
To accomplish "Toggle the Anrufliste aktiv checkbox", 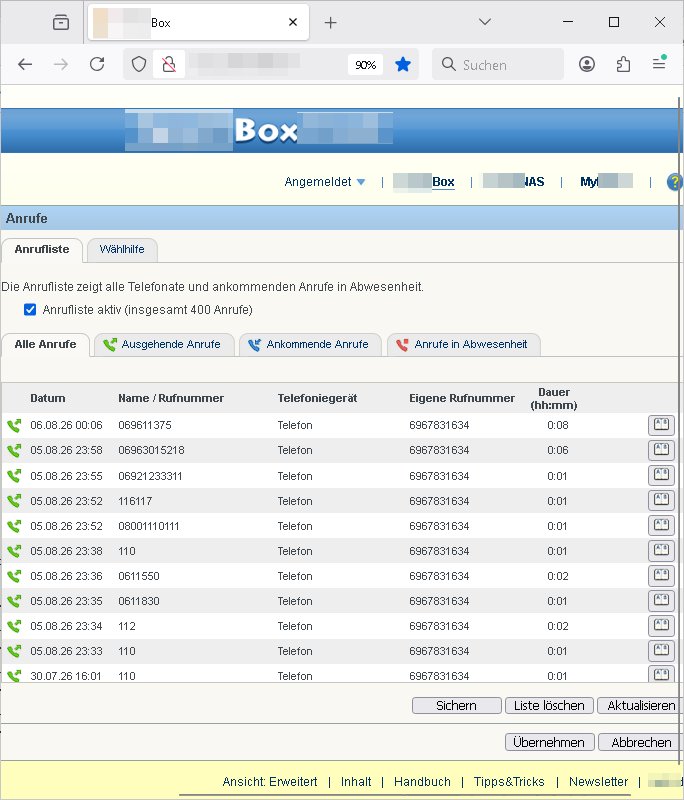I will coord(30,310).
